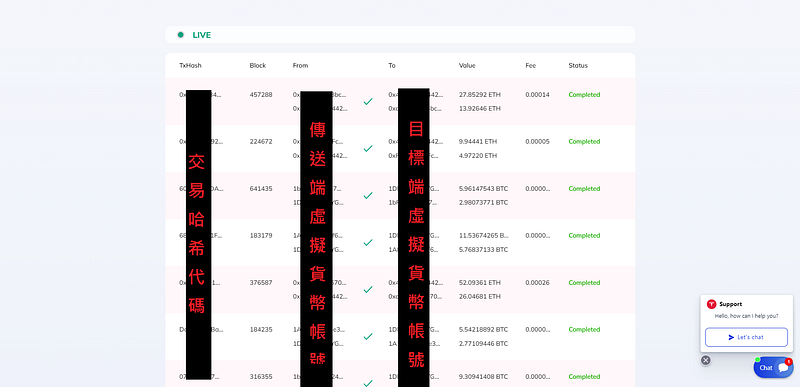Click Completed status for block 316355
Viewport: 800px width, 387px height.
(584, 376)
